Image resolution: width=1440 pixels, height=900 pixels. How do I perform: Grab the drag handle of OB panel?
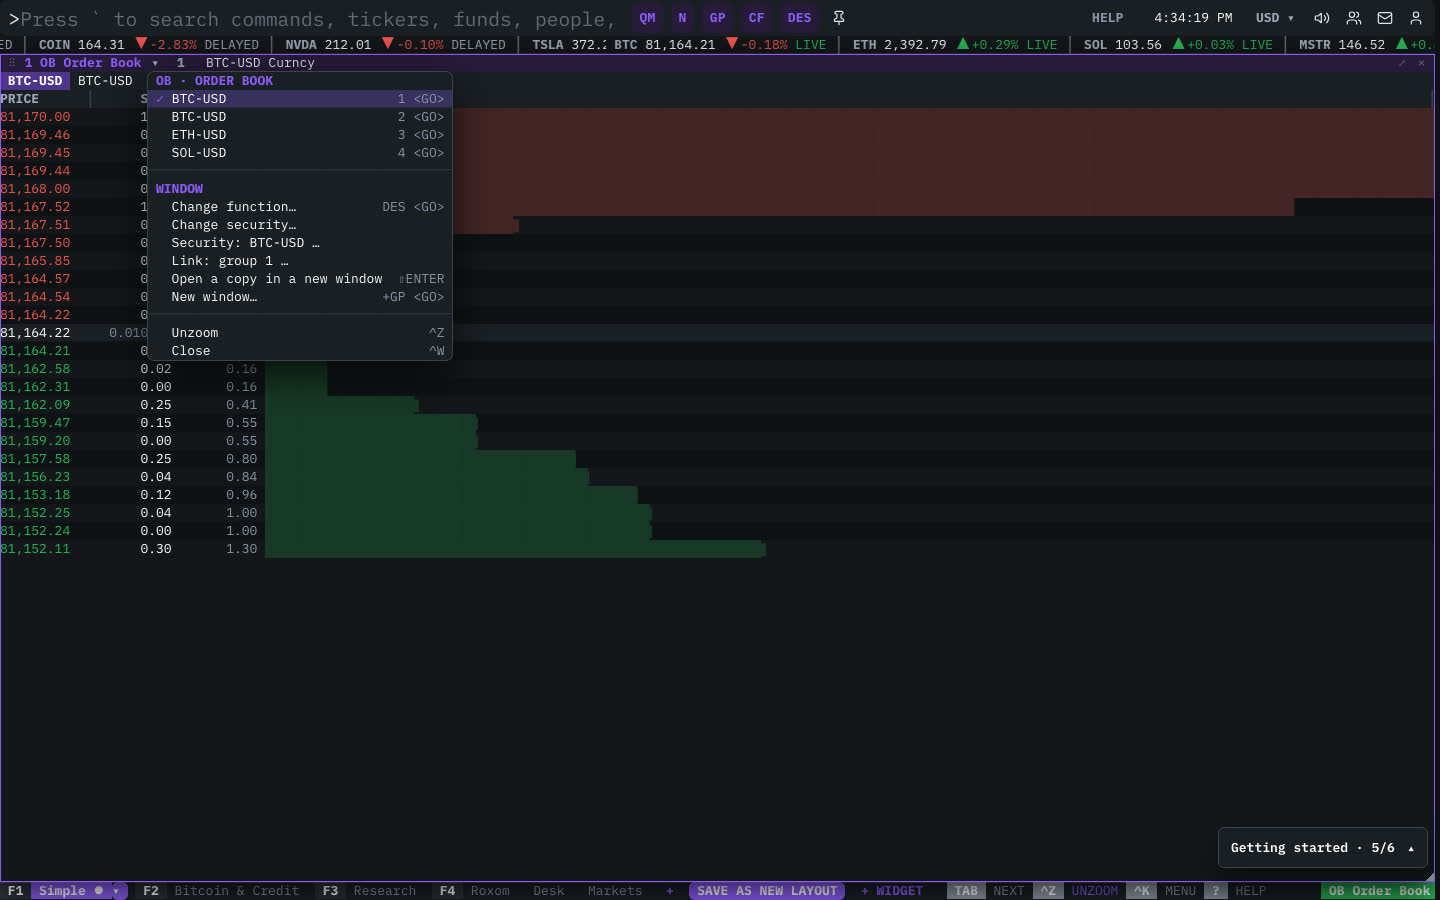[12, 63]
